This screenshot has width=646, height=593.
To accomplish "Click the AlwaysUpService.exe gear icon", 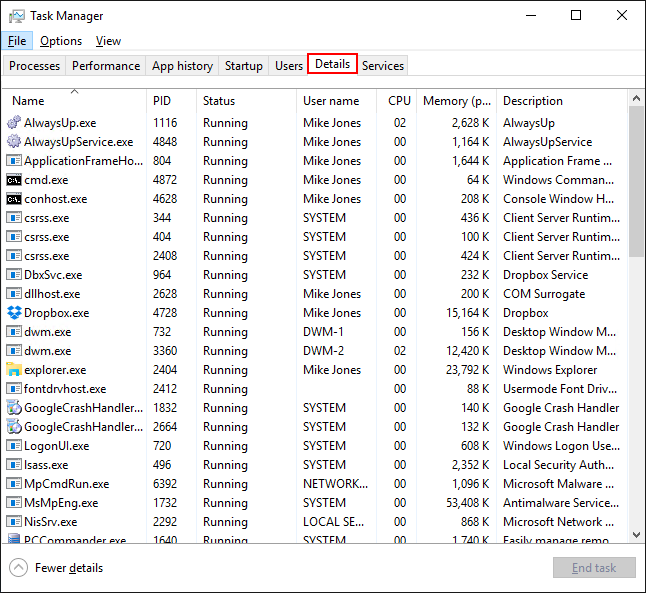I will click(14, 141).
